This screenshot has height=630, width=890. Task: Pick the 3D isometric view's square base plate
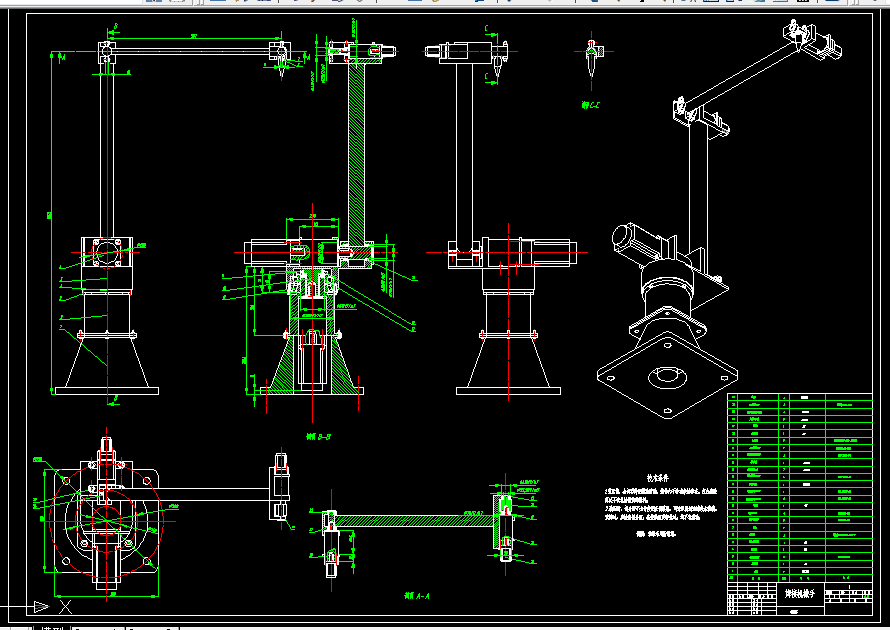[x=668, y=375]
